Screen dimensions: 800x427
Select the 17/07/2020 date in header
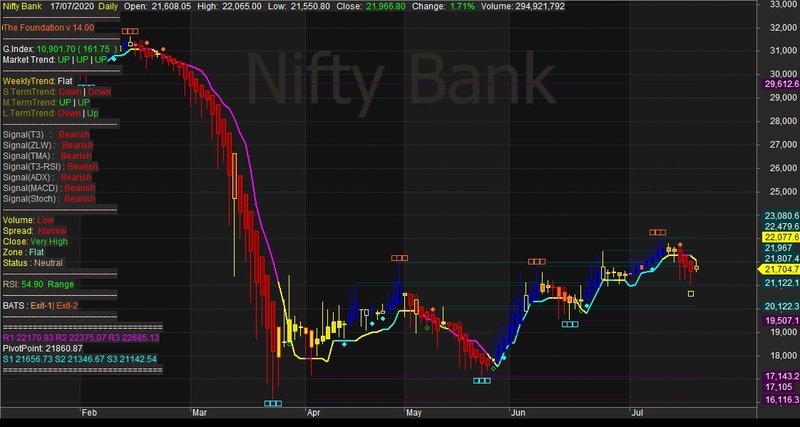click(71, 7)
